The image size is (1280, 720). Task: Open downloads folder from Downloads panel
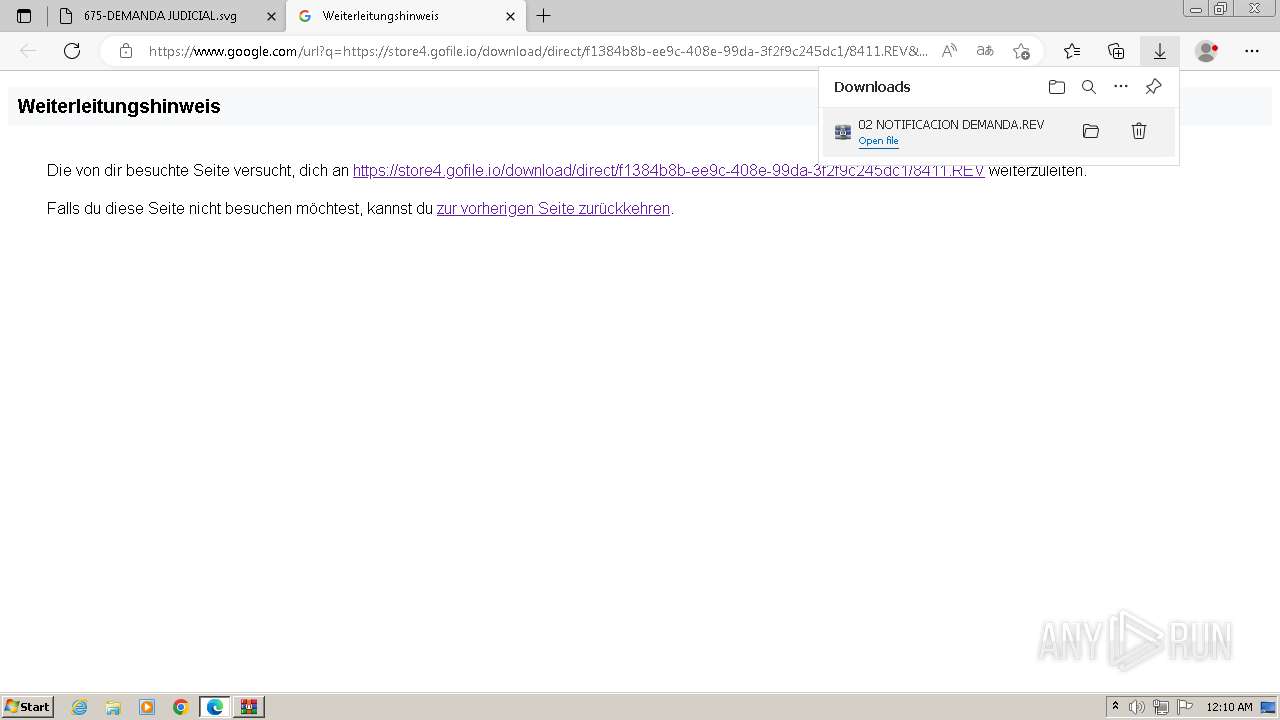coord(1057,87)
